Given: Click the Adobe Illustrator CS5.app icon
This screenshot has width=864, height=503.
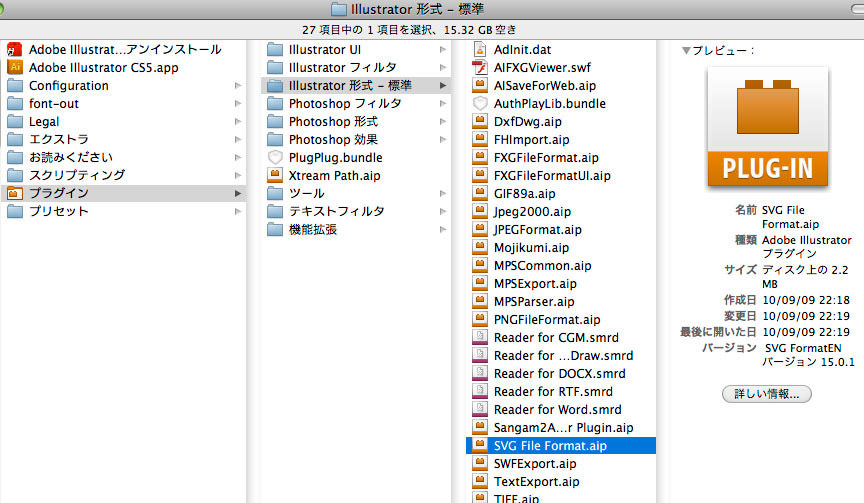Looking at the screenshot, I should (x=14, y=67).
